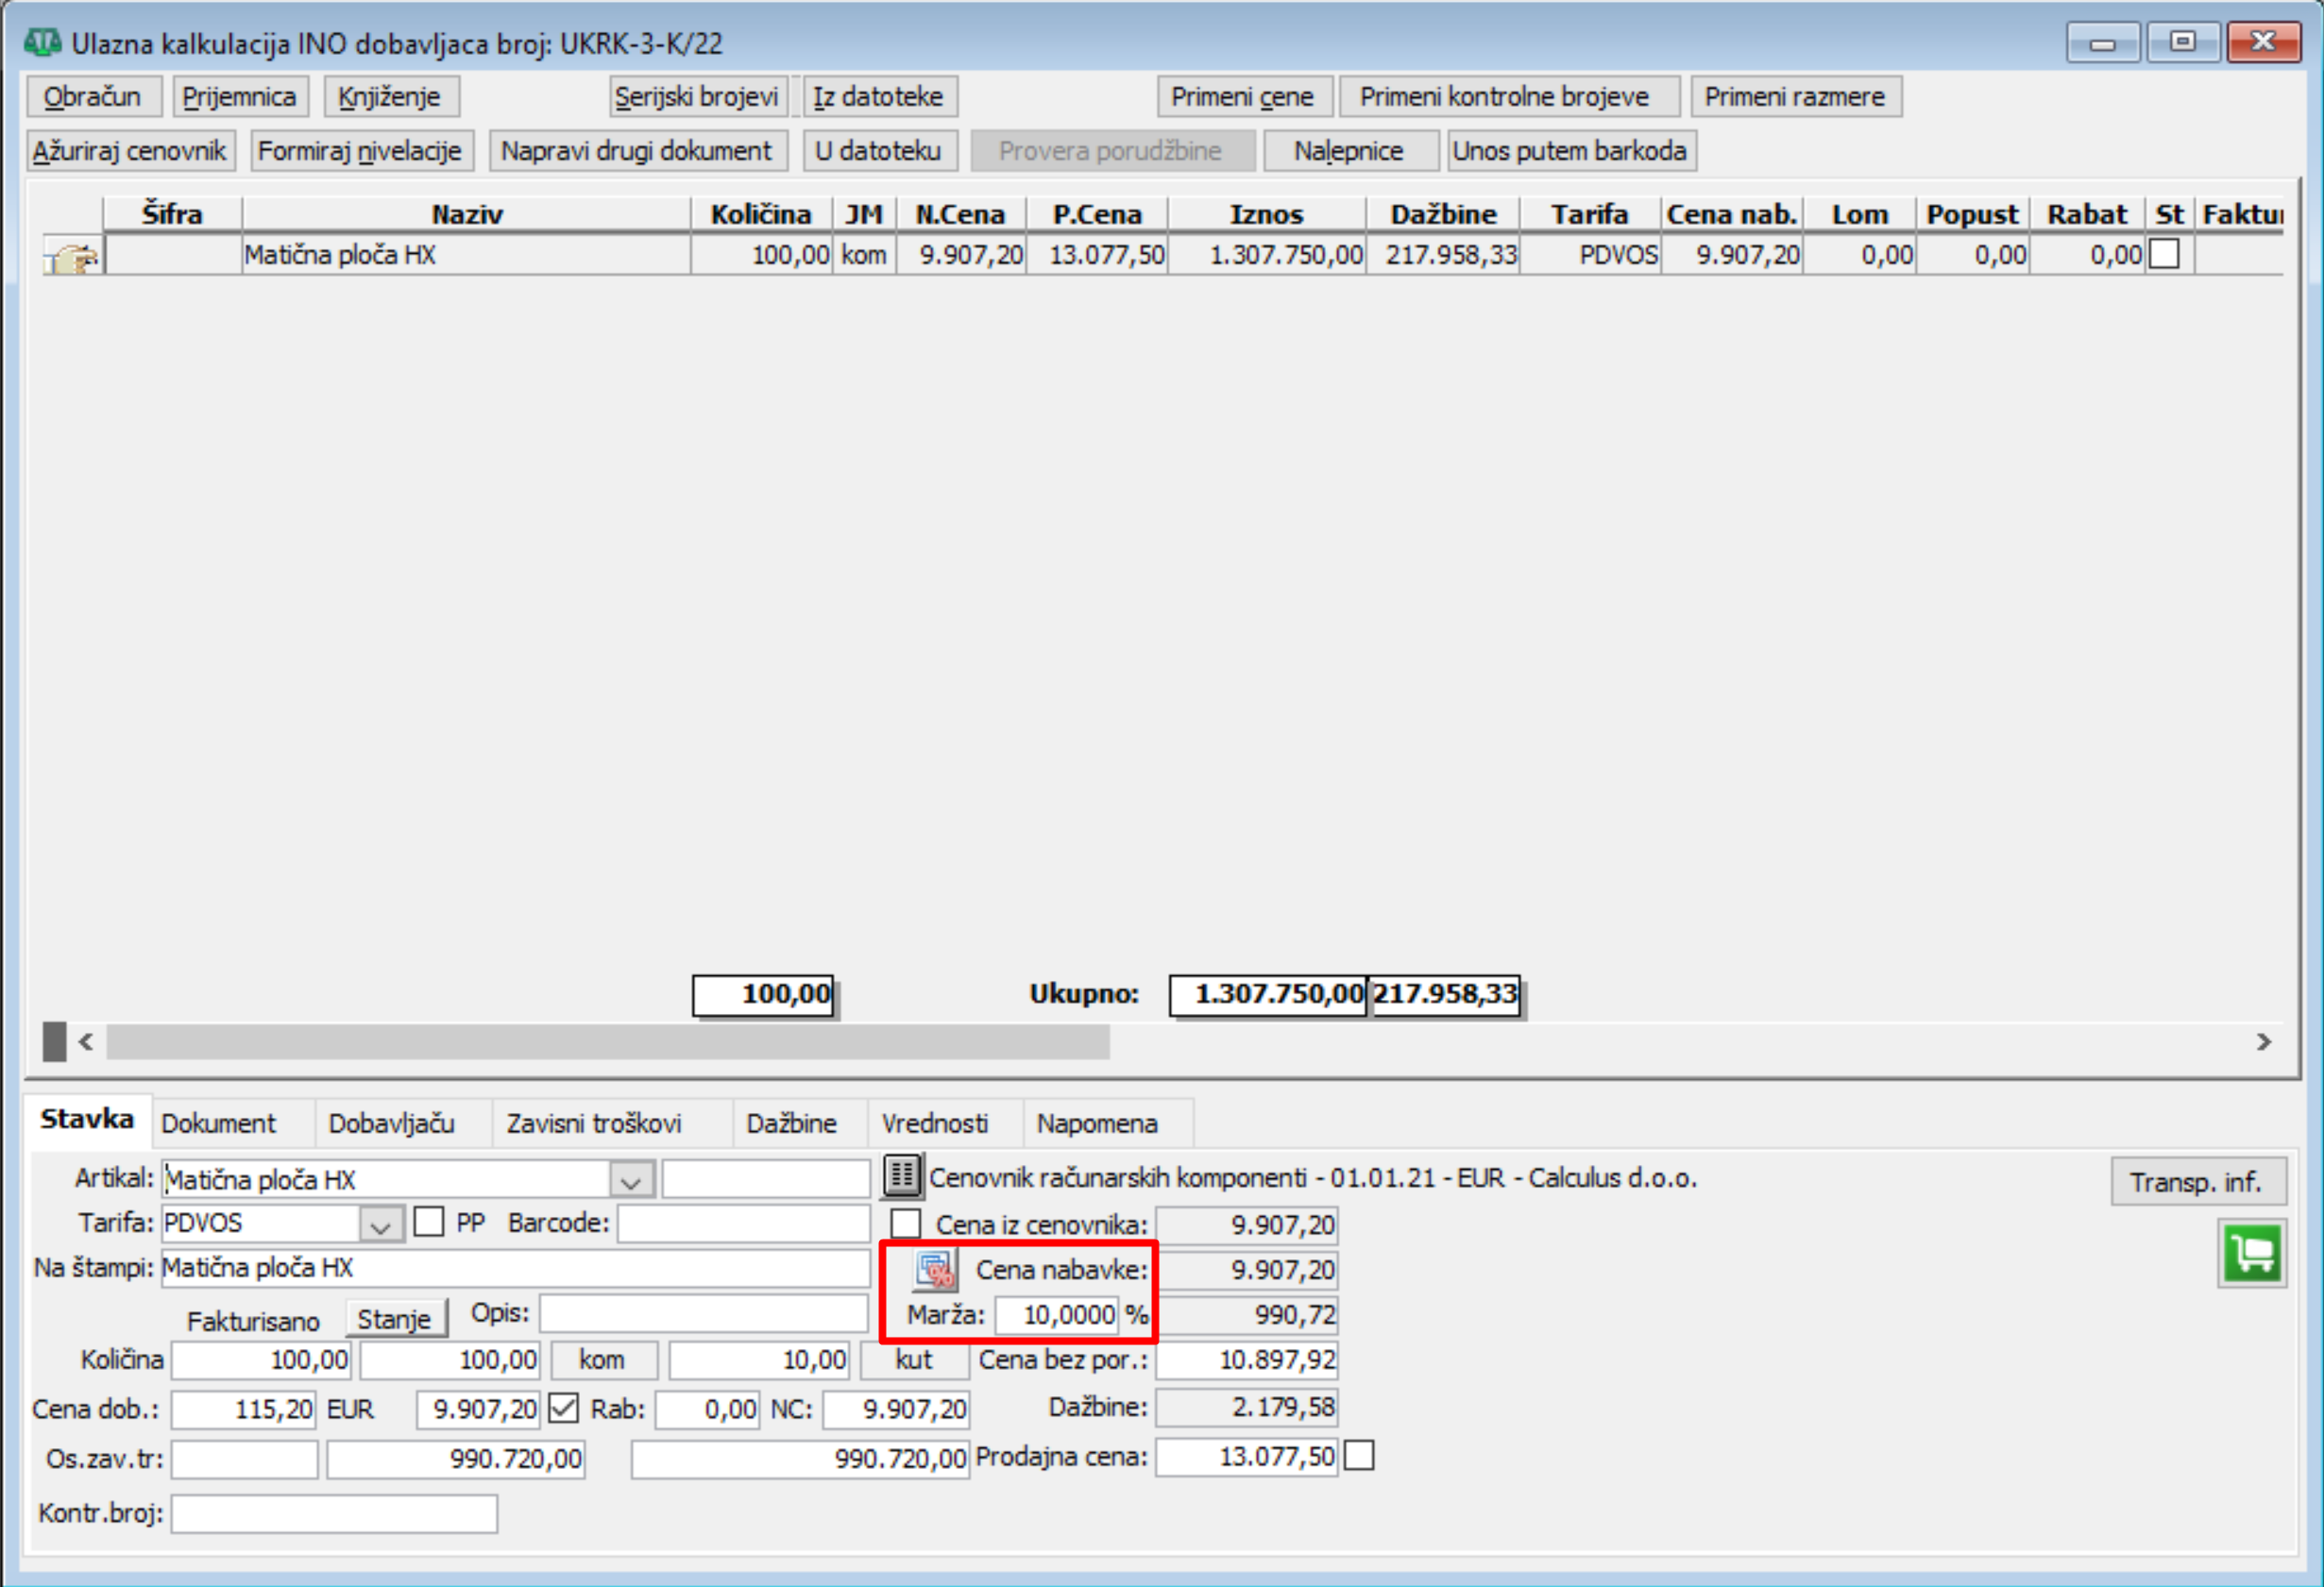The image size is (2324, 1587).
Task: Toggle the checkbox beside Prodajna cena
Action: 1359,1455
